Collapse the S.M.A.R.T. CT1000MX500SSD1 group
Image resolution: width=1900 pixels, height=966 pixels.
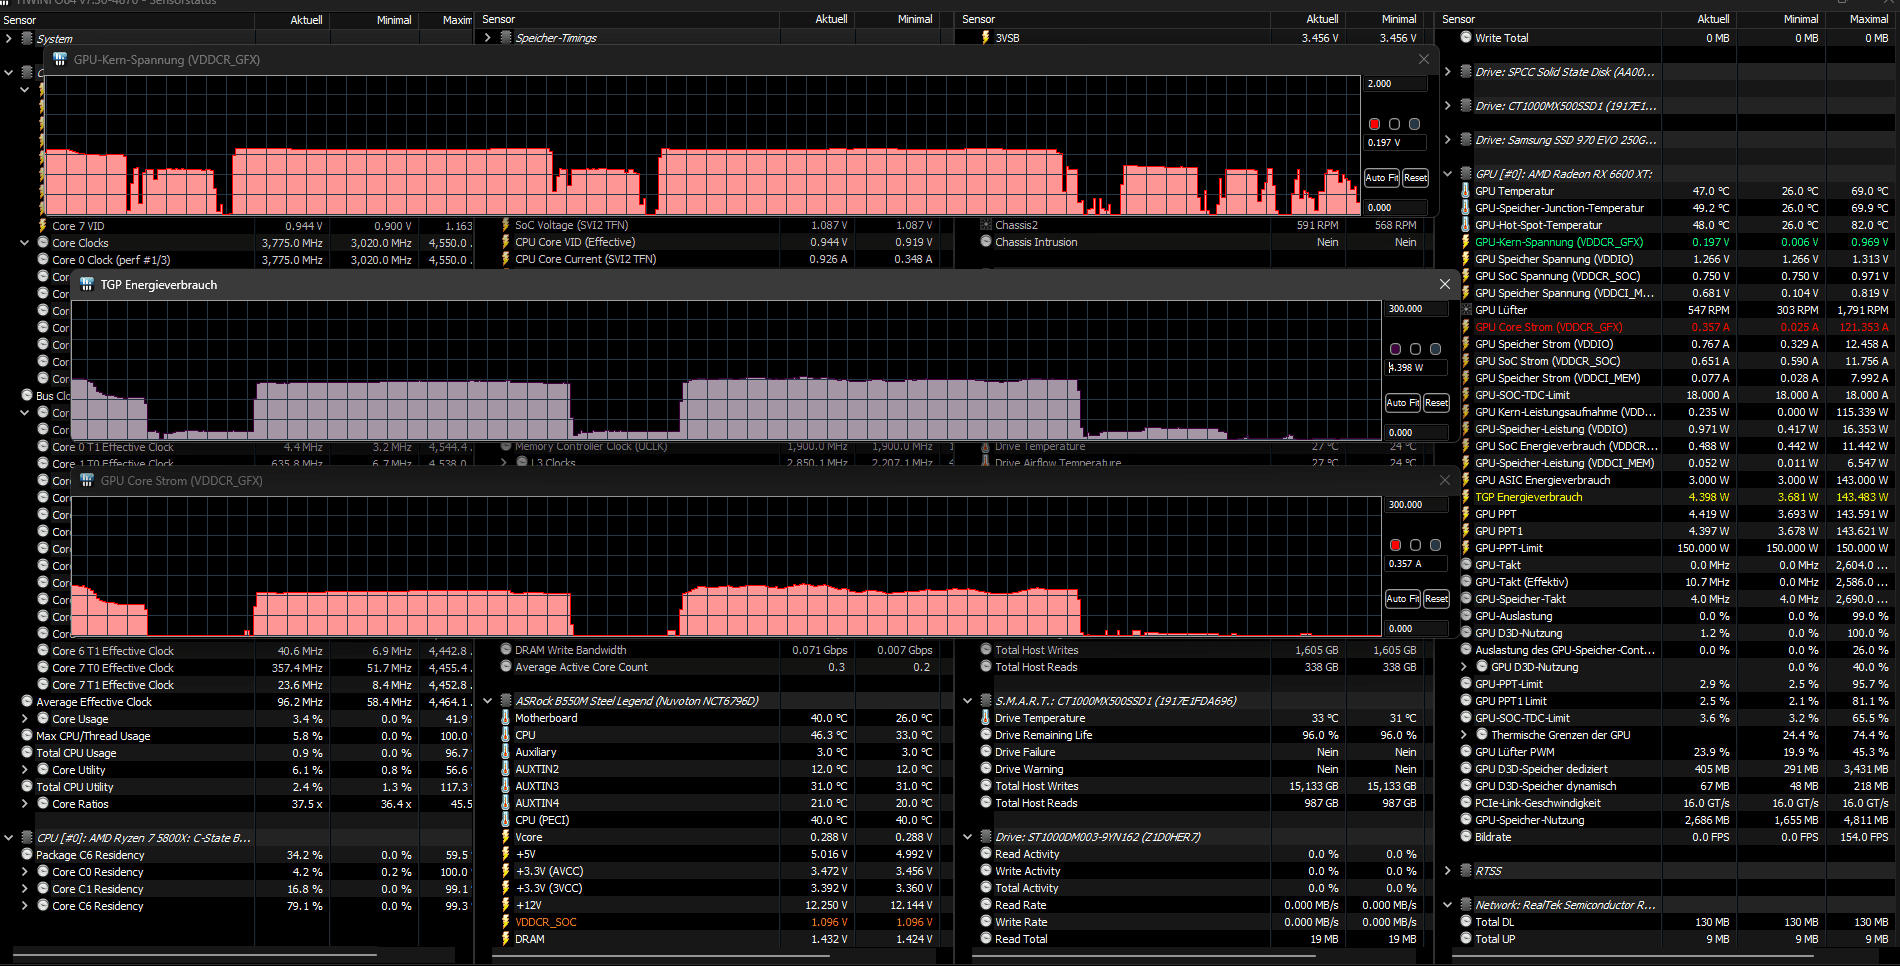[x=968, y=701]
